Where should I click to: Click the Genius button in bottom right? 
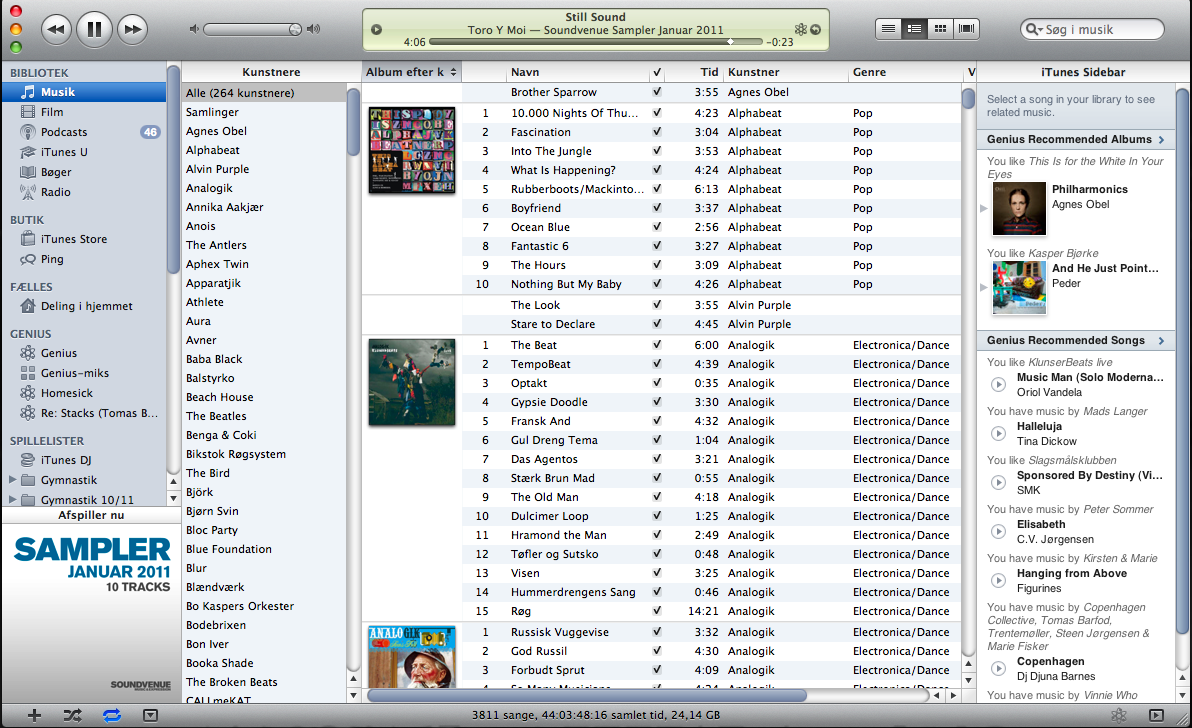coord(1119,715)
